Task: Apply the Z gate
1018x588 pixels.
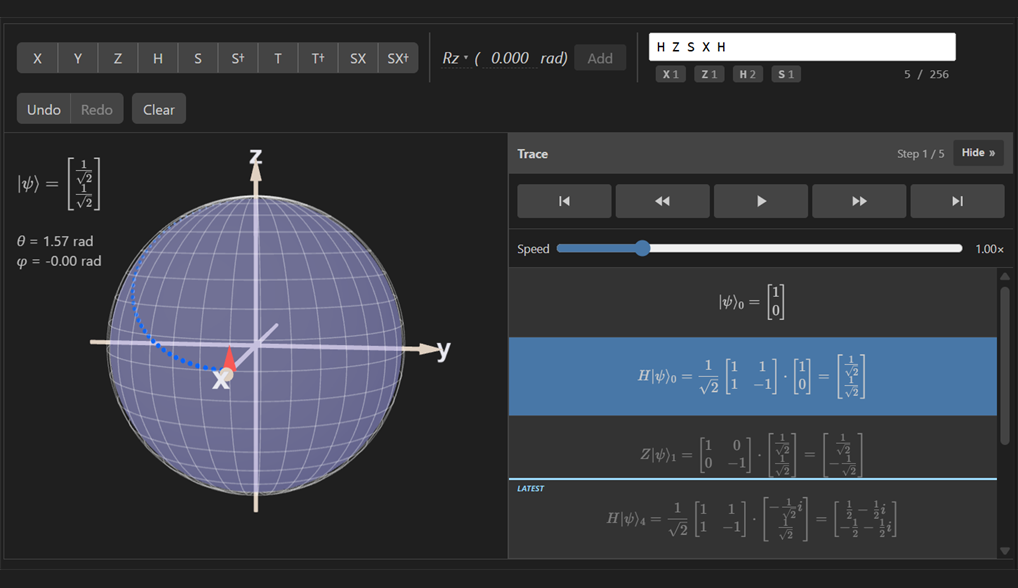Action: pos(118,58)
